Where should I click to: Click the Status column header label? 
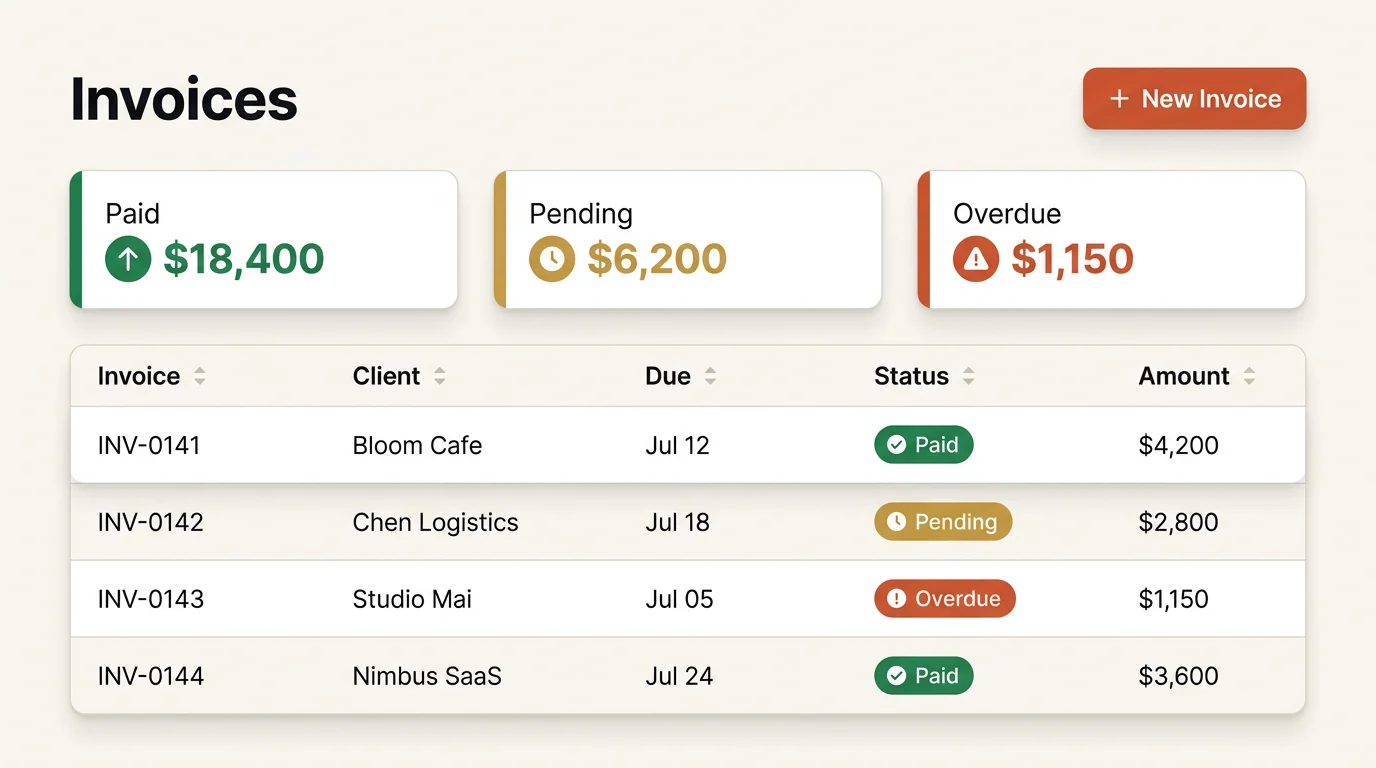(x=911, y=376)
